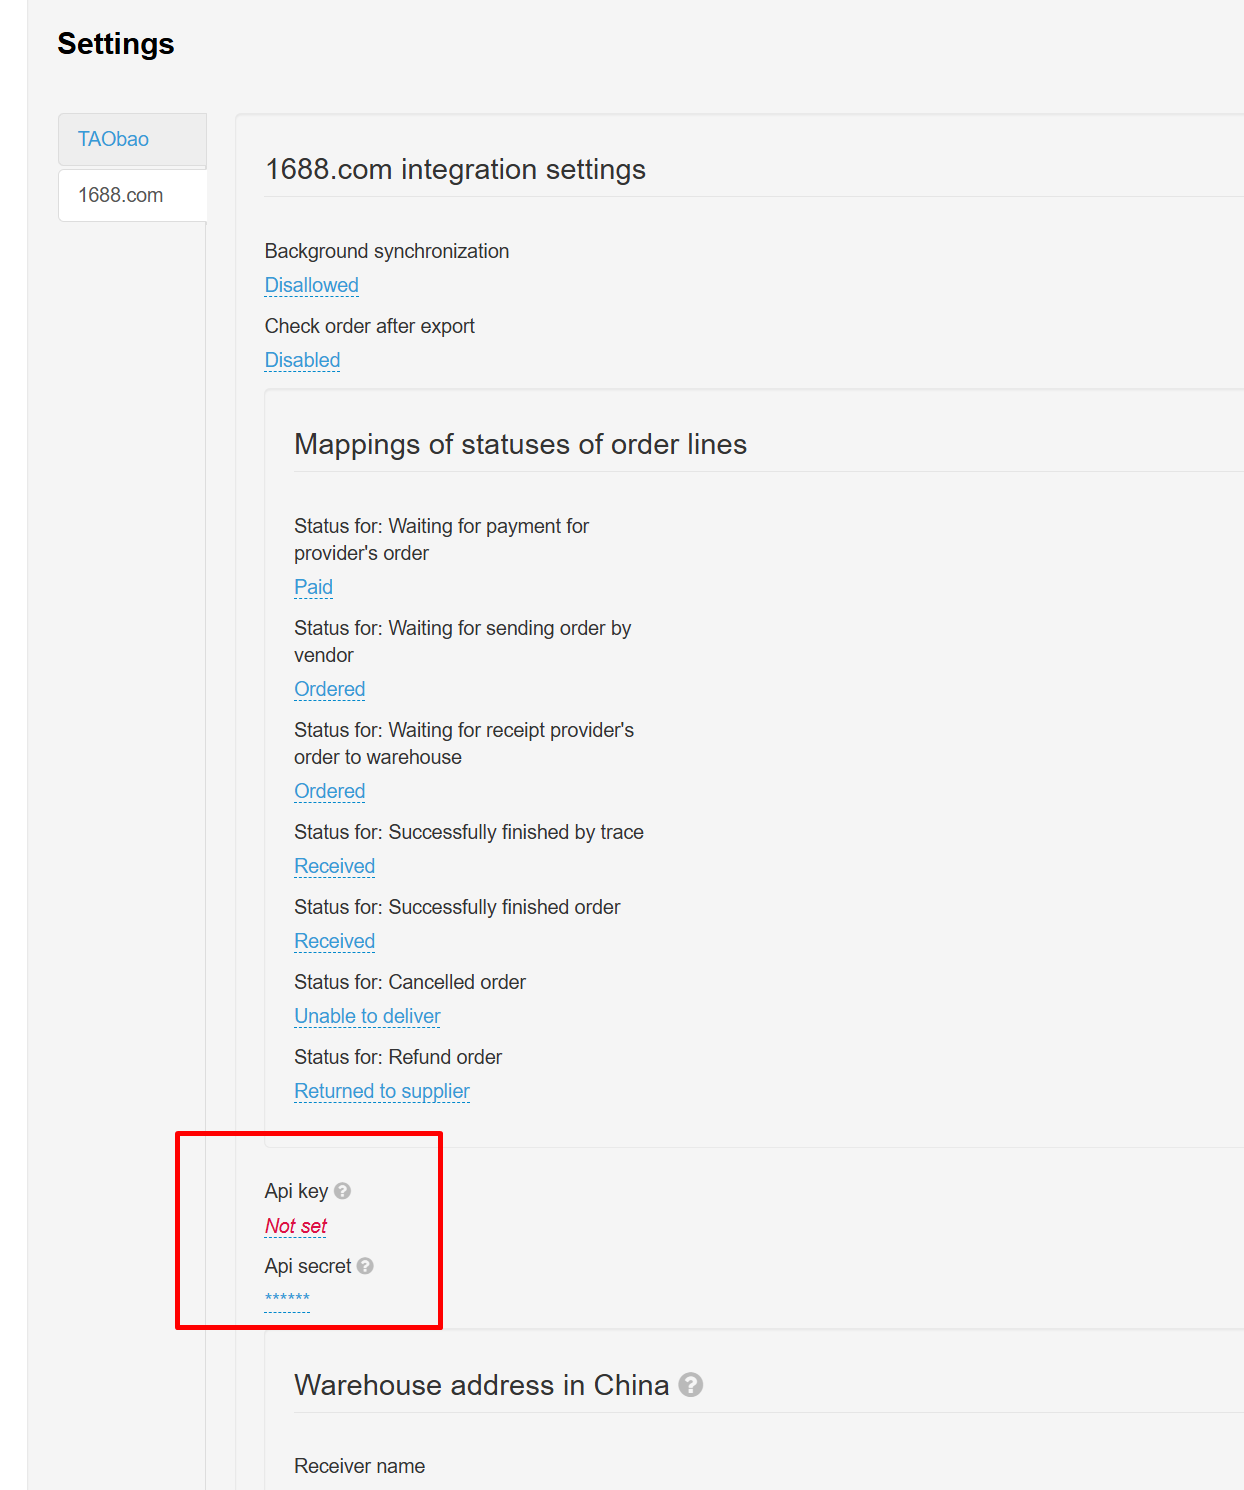The image size is (1244, 1490).
Task: Toggle Check order after export Disabled value
Action: pos(302,360)
